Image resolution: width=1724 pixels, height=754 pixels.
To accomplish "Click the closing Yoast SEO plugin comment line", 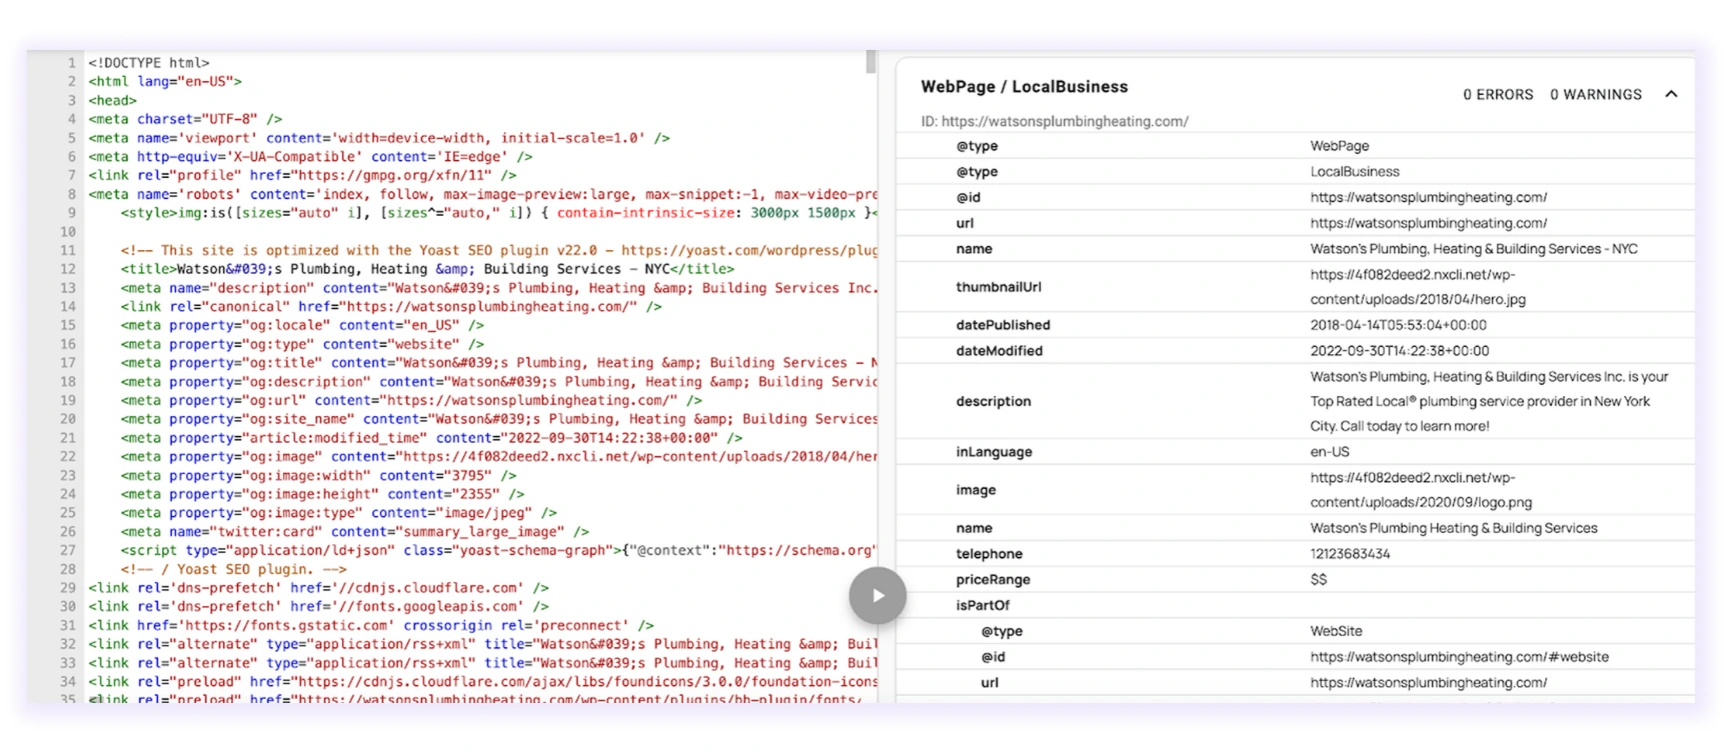I will (x=234, y=569).
